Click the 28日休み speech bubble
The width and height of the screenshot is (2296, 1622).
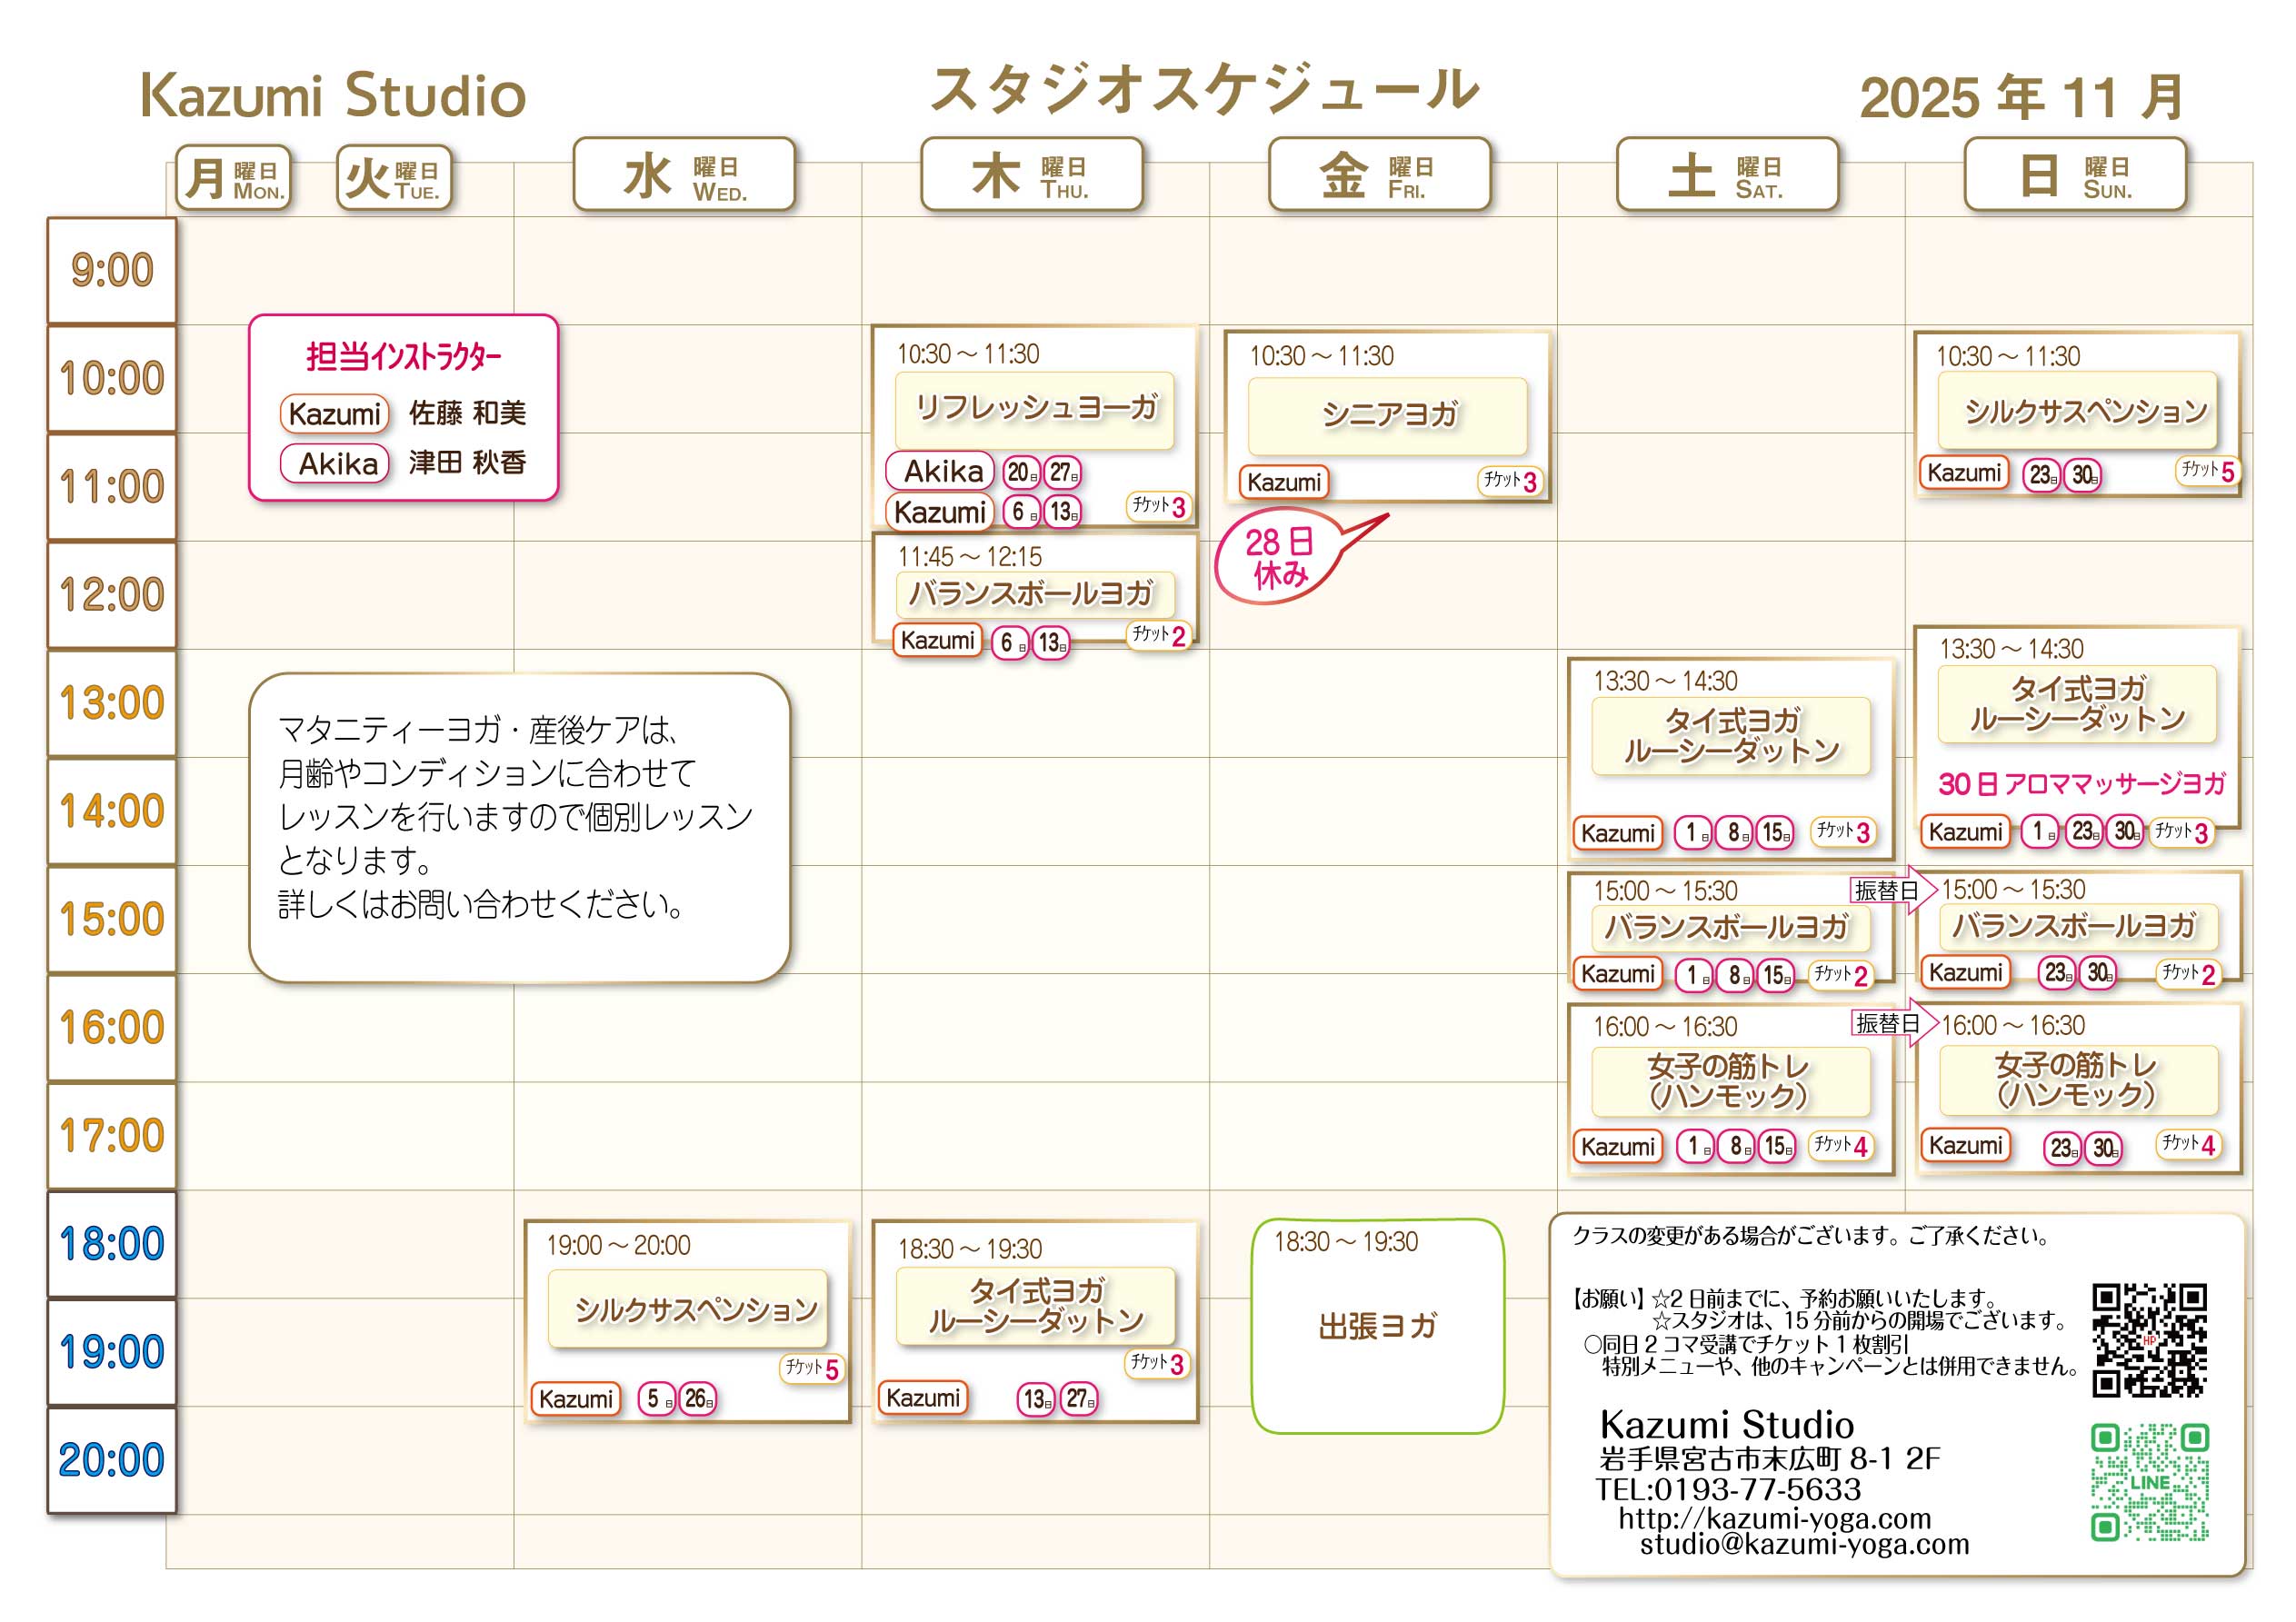click(x=1278, y=558)
